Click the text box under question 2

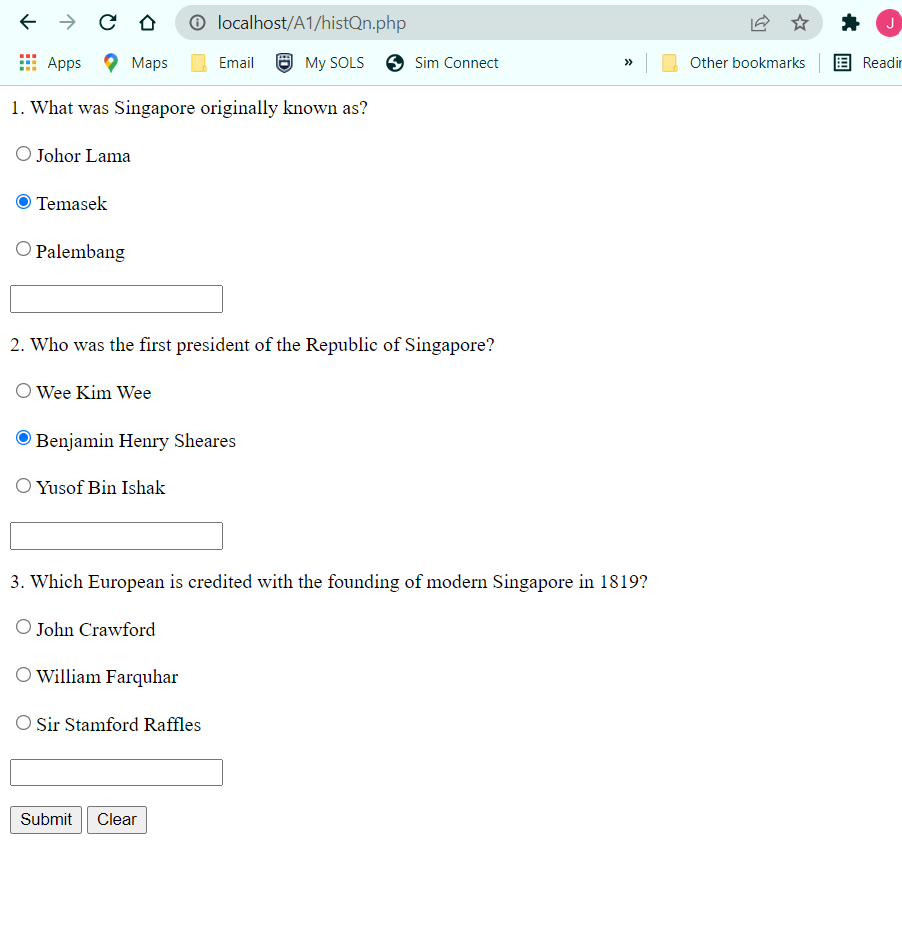[117, 536]
